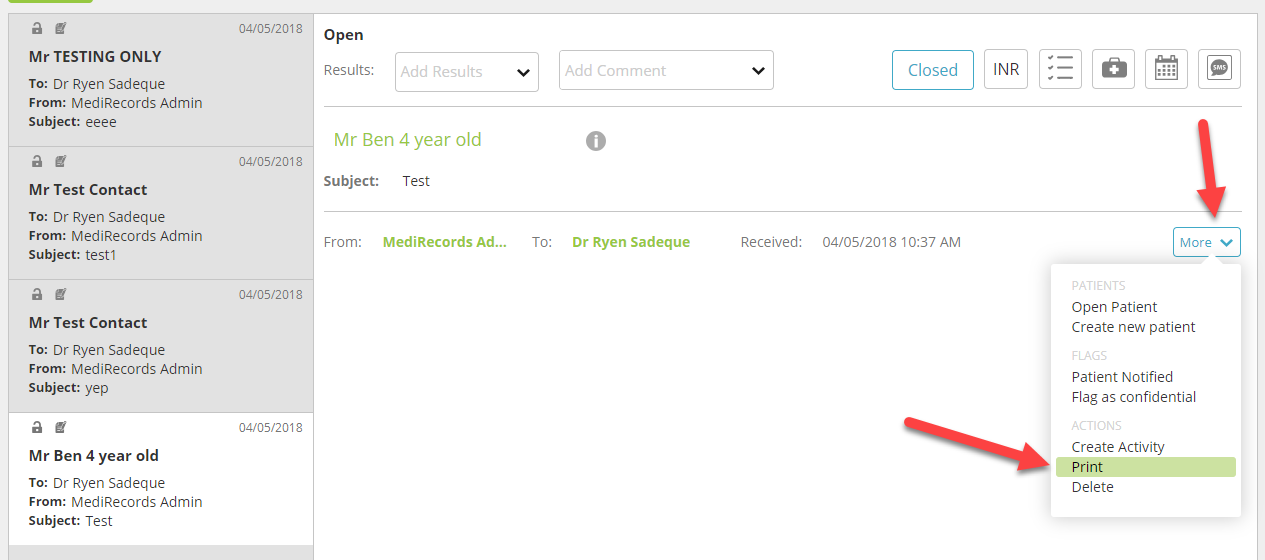Screen dimensions: 1265x560
Task: Click MediRecords Ad... sender link
Action: point(444,242)
